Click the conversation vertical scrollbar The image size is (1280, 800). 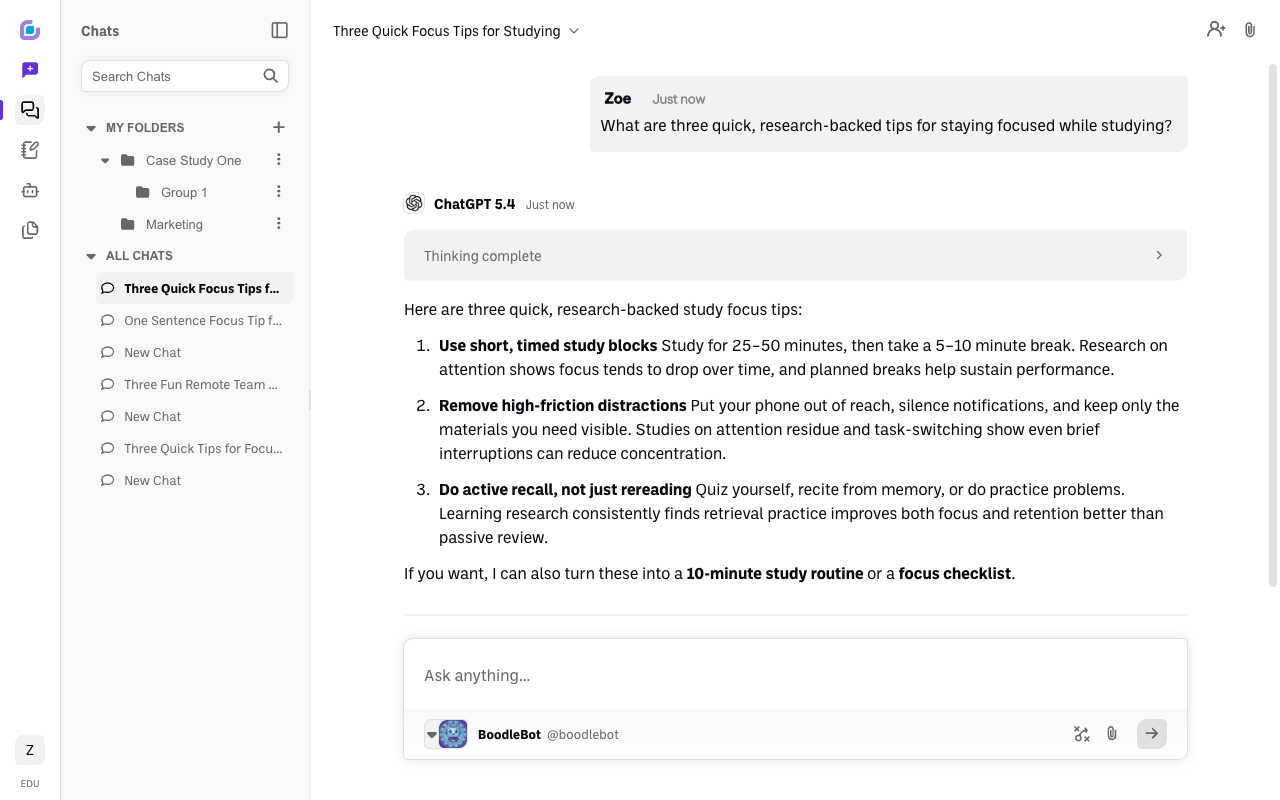pos(1272,325)
